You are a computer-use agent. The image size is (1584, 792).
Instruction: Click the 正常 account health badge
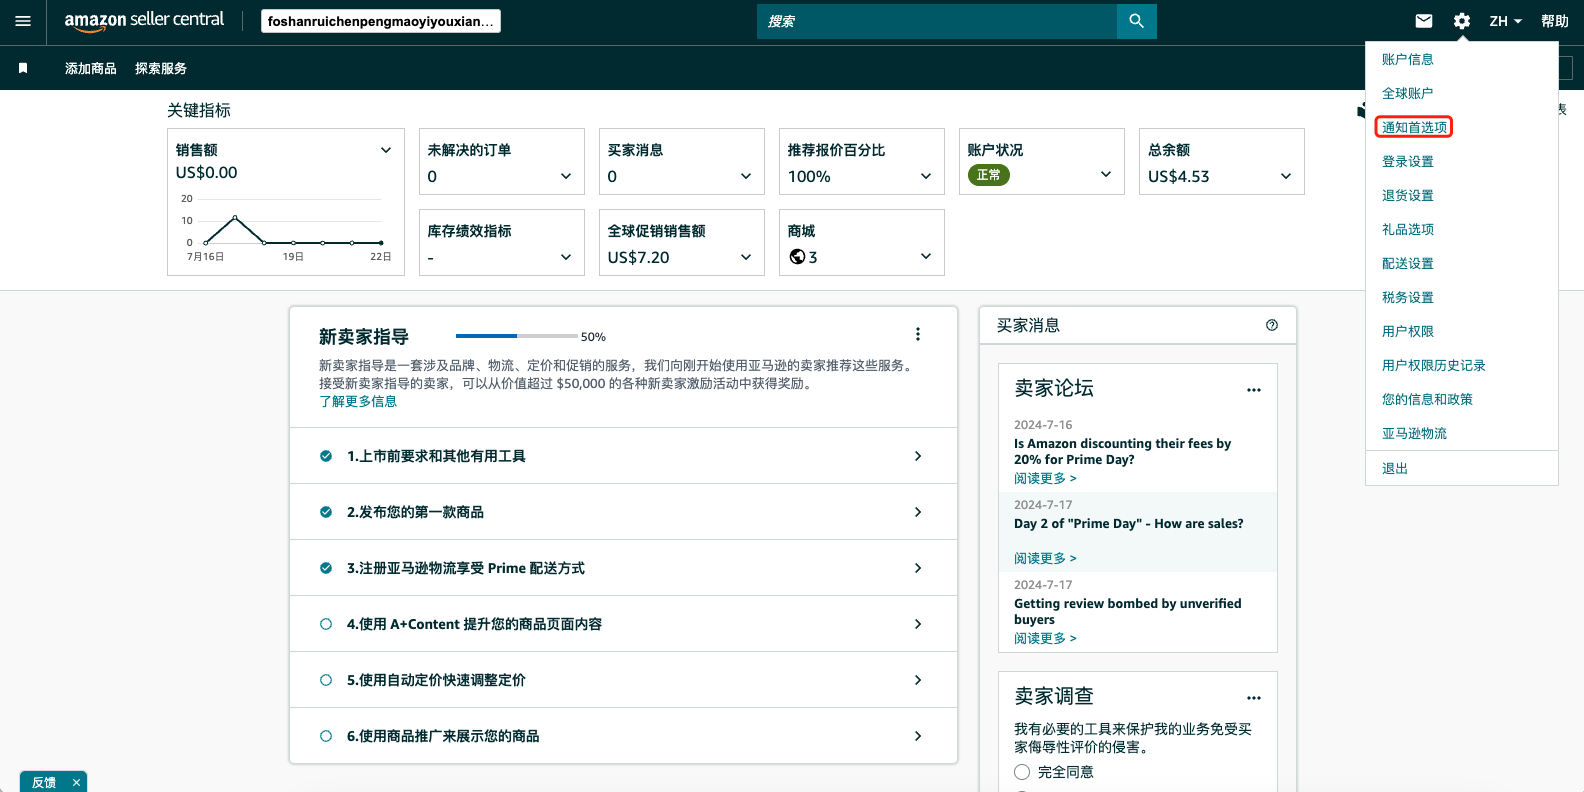988,175
